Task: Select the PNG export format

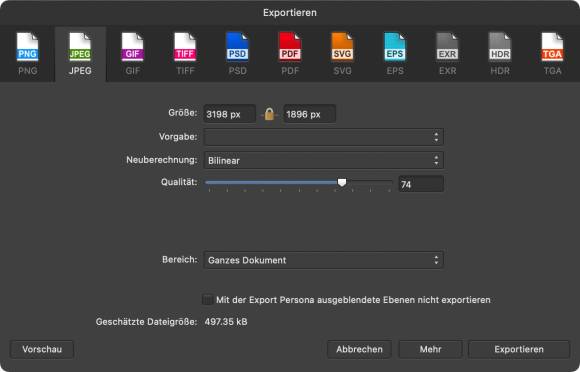Action: point(28,54)
